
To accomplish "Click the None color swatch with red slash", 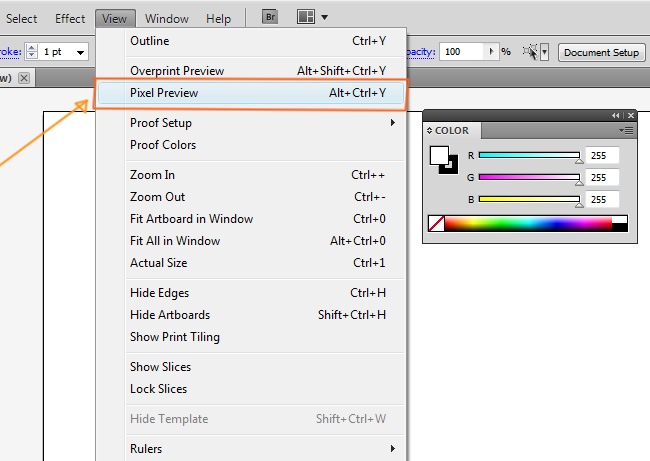I will tap(436, 224).
